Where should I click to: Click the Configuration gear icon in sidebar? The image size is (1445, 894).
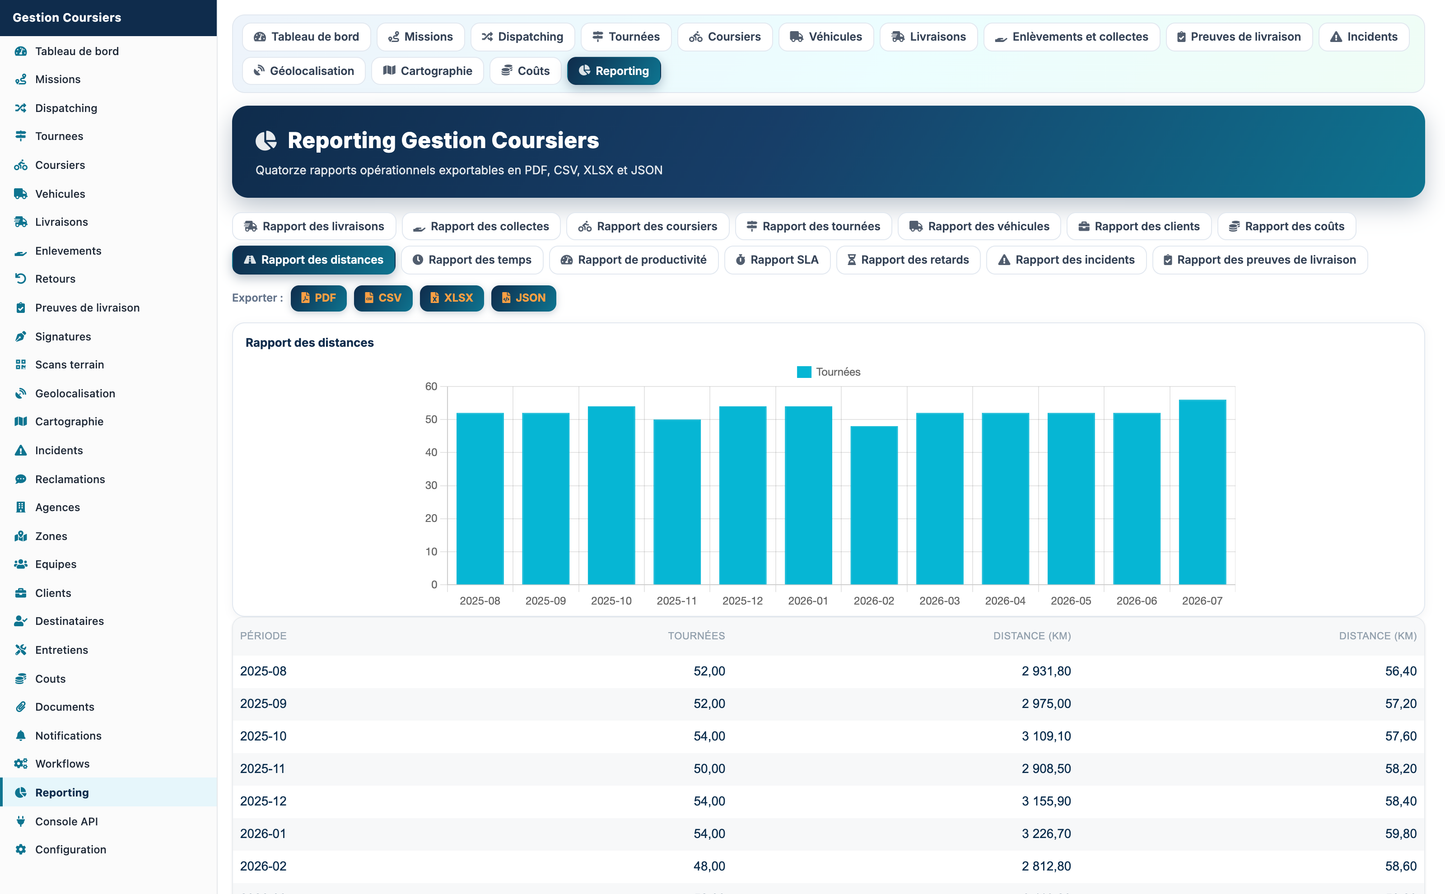pyautogui.click(x=20, y=850)
